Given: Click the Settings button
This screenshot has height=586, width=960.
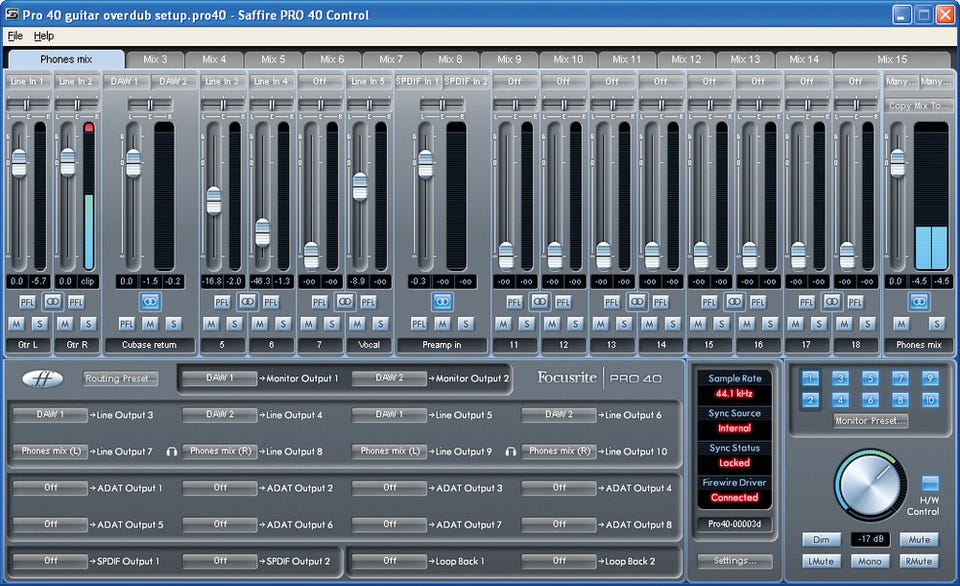Looking at the screenshot, I should click(x=735, y=561).
